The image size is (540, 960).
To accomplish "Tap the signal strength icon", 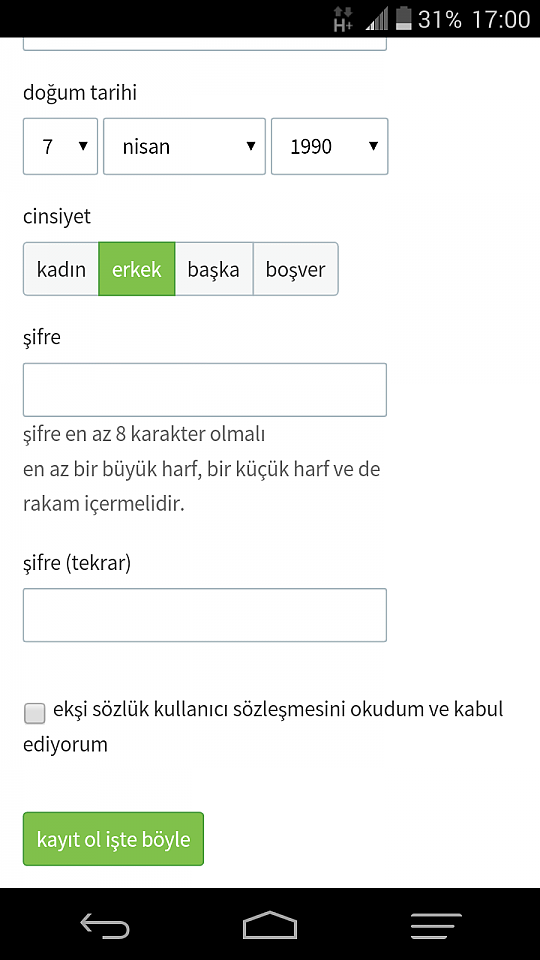I will coord(377,19).
